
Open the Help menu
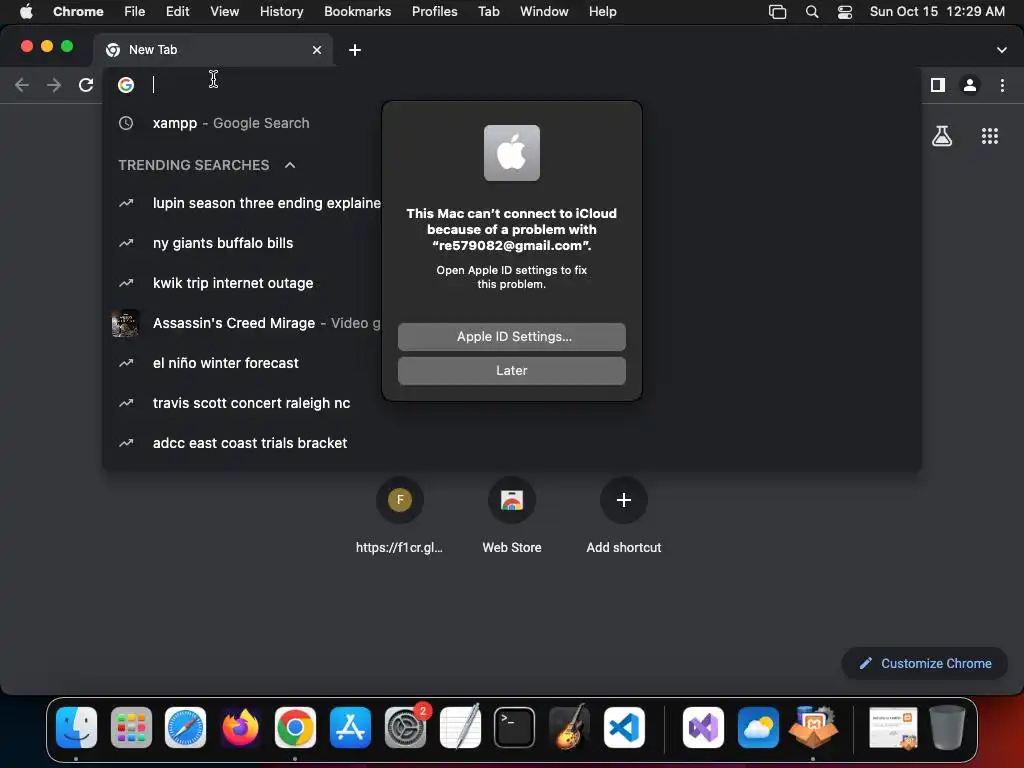point(602,11)
